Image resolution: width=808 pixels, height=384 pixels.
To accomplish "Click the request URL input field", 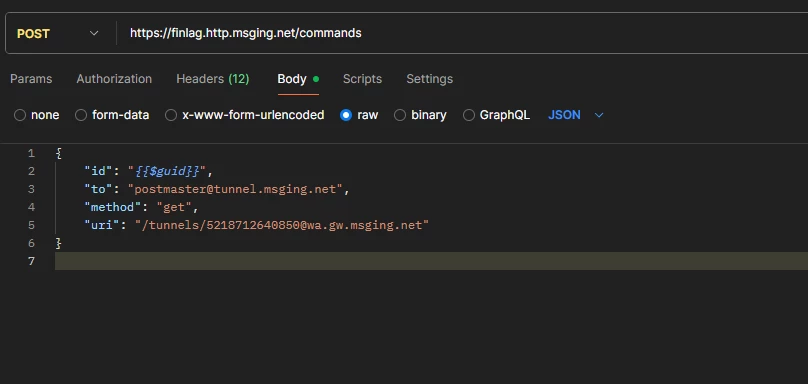I will 463,34.
